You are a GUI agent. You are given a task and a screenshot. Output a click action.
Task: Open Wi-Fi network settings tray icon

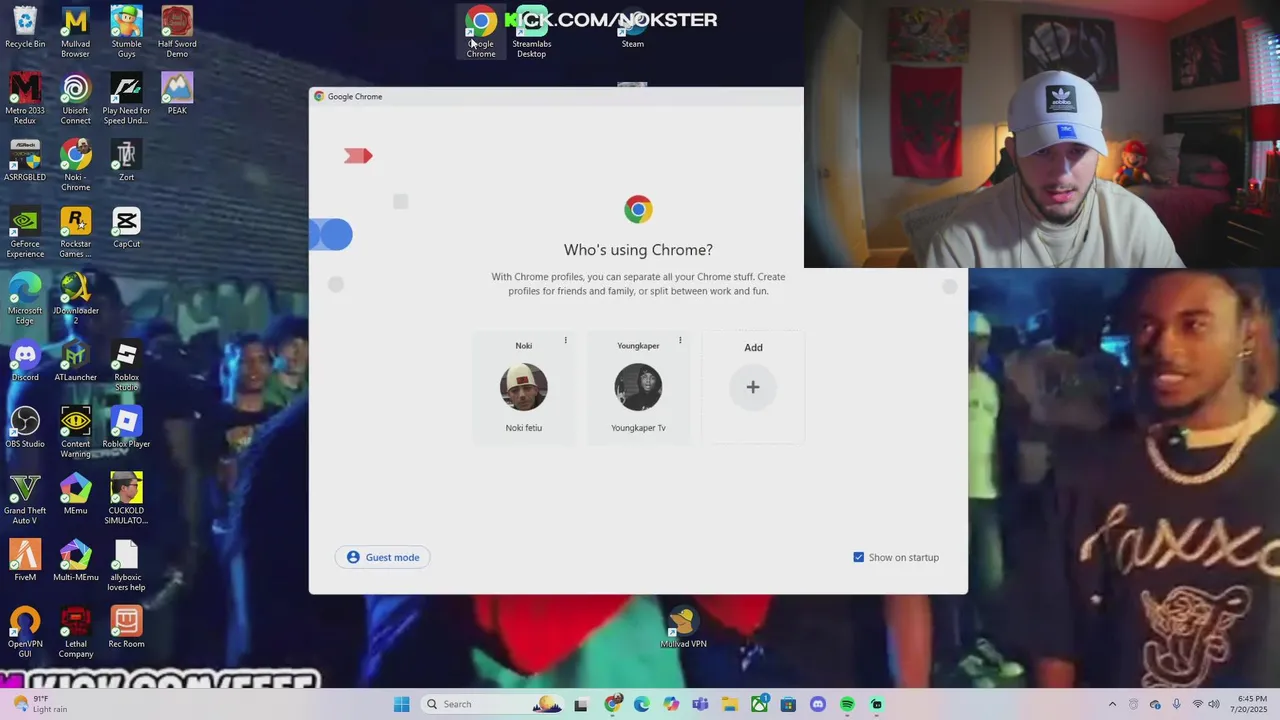(1198, 705)
